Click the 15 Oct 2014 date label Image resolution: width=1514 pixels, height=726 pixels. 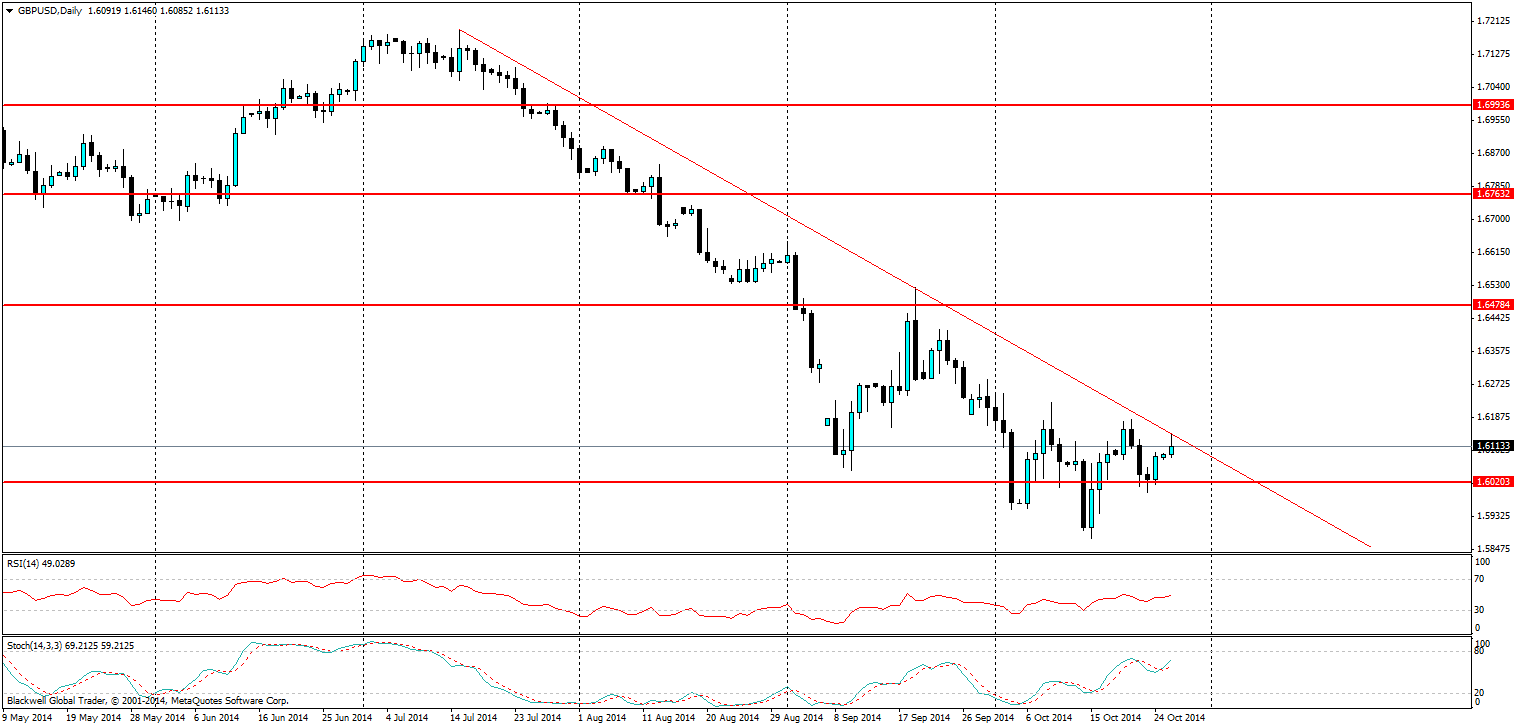1115,717
